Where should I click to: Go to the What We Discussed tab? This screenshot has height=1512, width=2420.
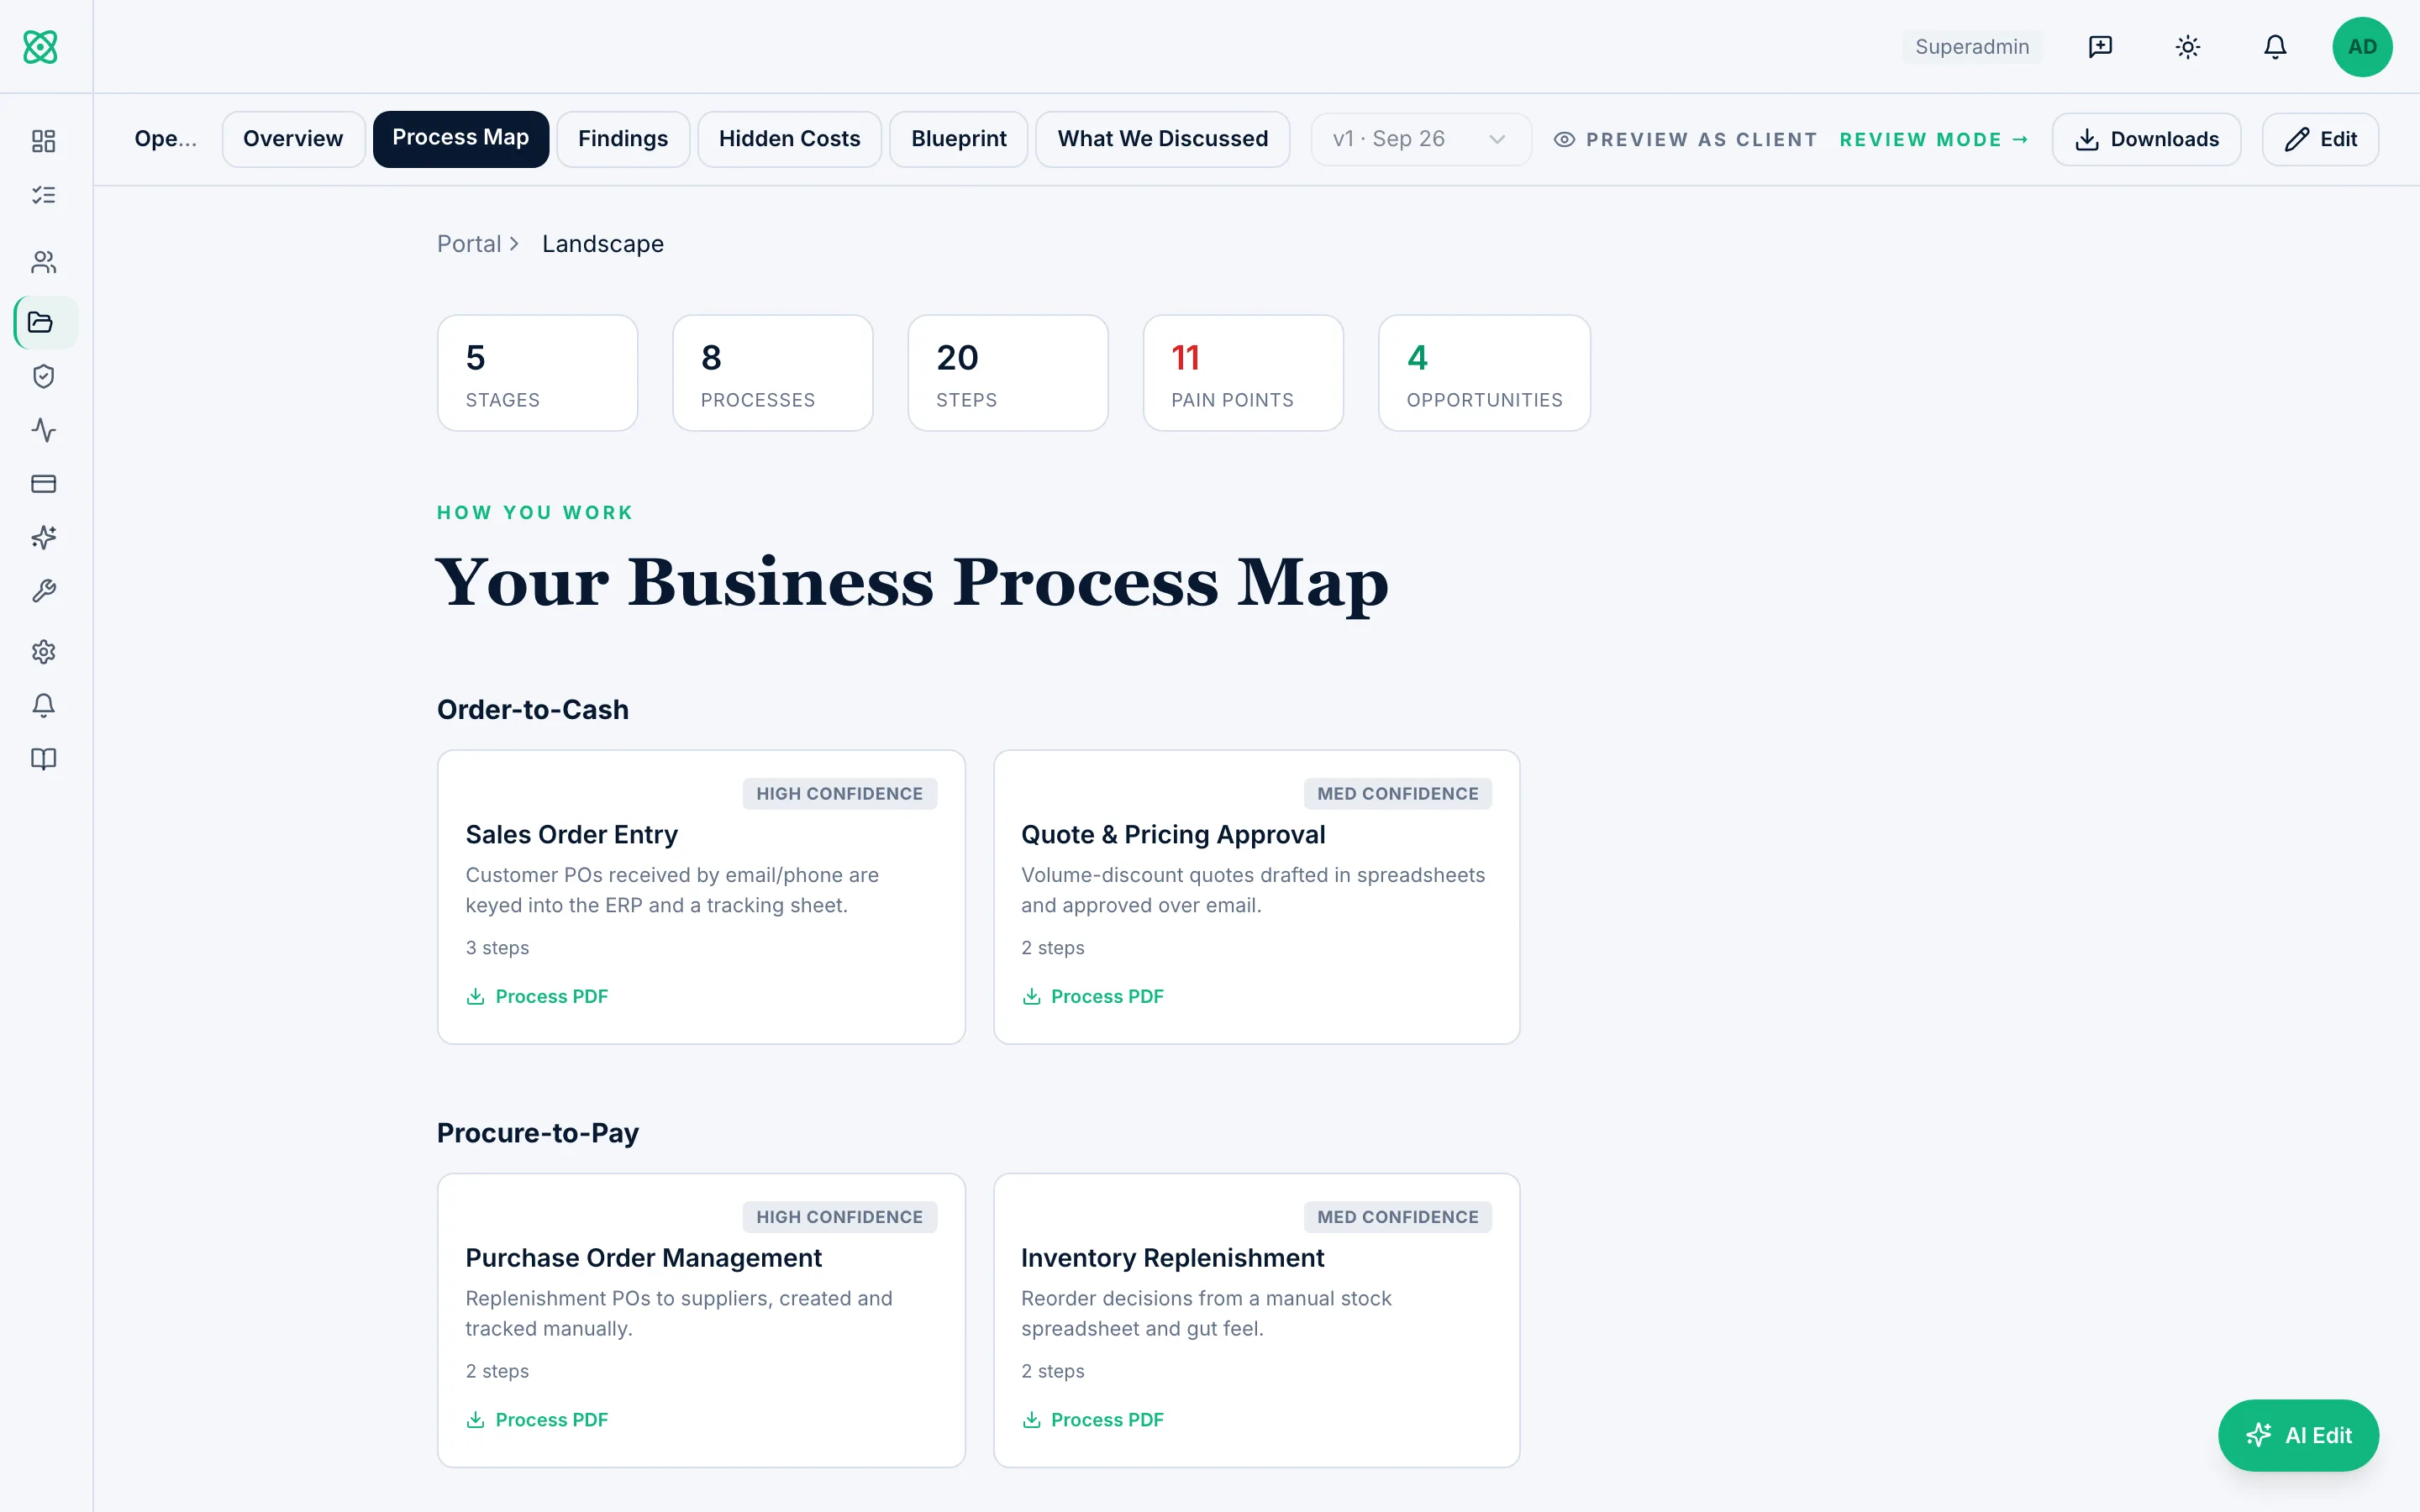1162,139
